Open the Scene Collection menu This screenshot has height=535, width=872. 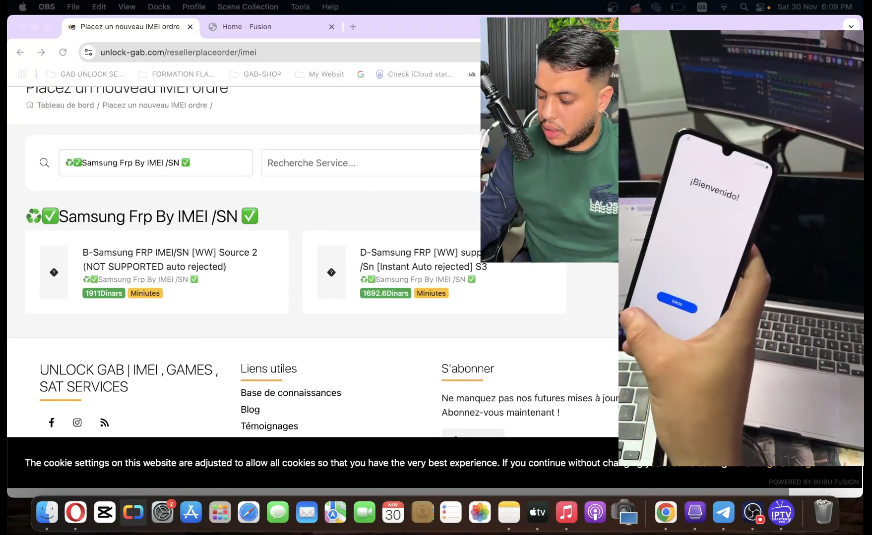[247, 7]
